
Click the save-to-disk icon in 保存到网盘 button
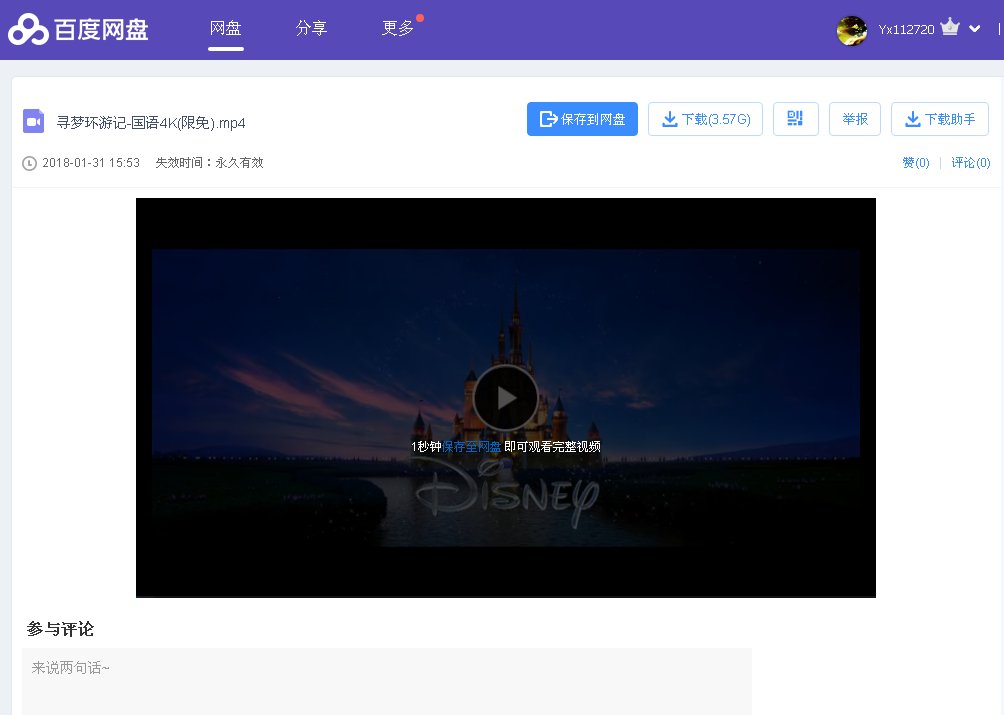[x=548, y=118]
